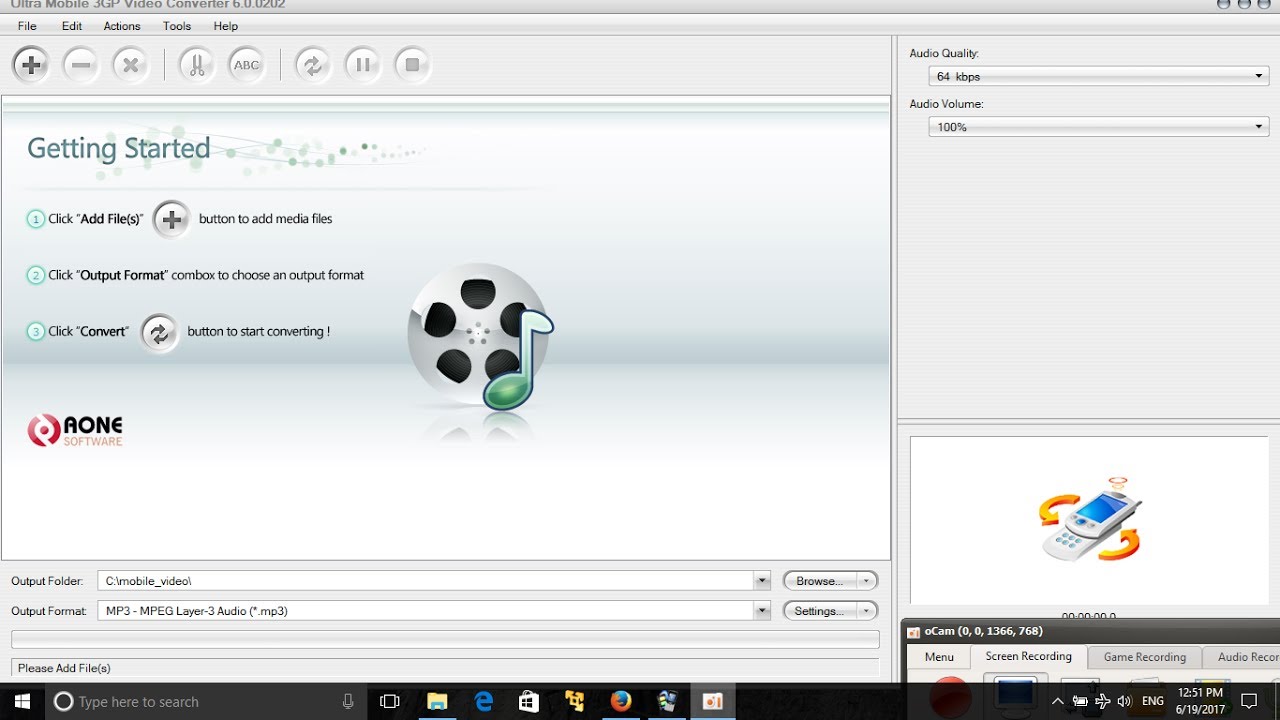Image resolution: width=1280 pixels, height=720 pixels.
Task: Click the empty conversion progress bar
Action: click(445, 639)
